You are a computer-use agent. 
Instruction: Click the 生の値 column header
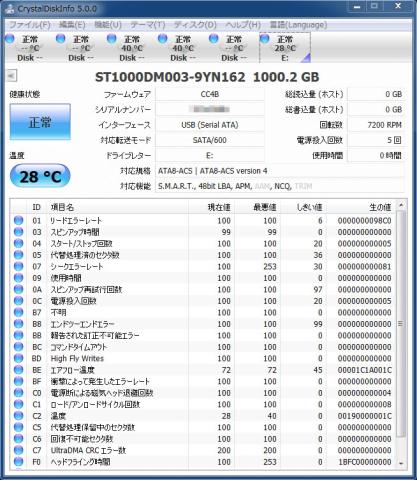point(361,207)
